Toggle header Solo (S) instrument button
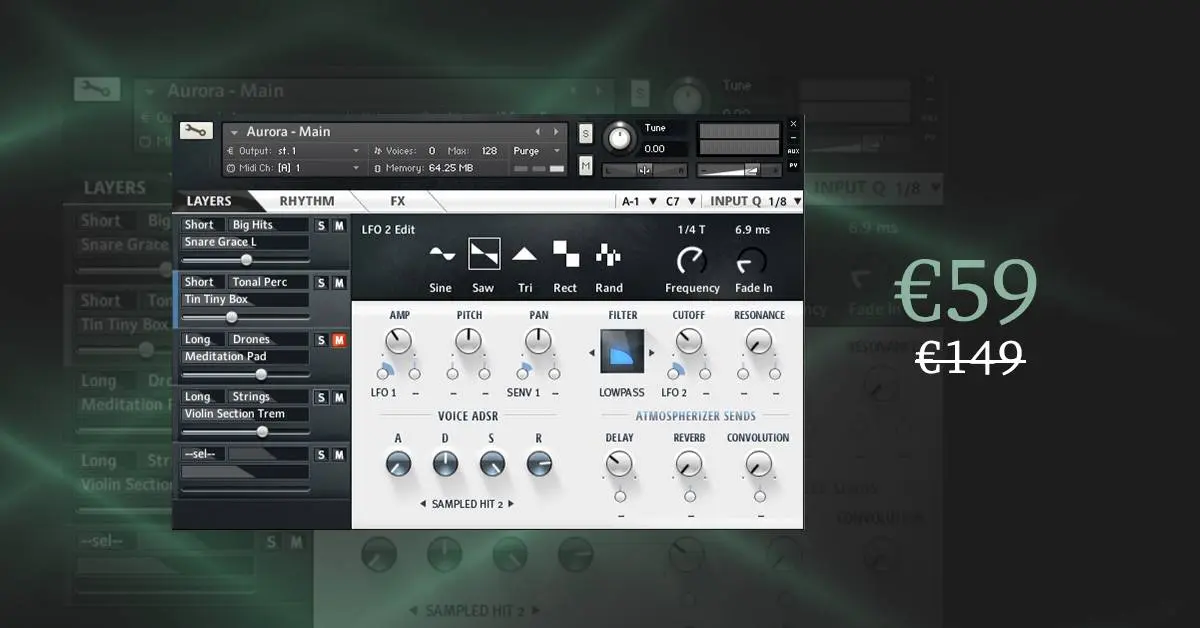The image size is (1200, 628). coord(585,132)
